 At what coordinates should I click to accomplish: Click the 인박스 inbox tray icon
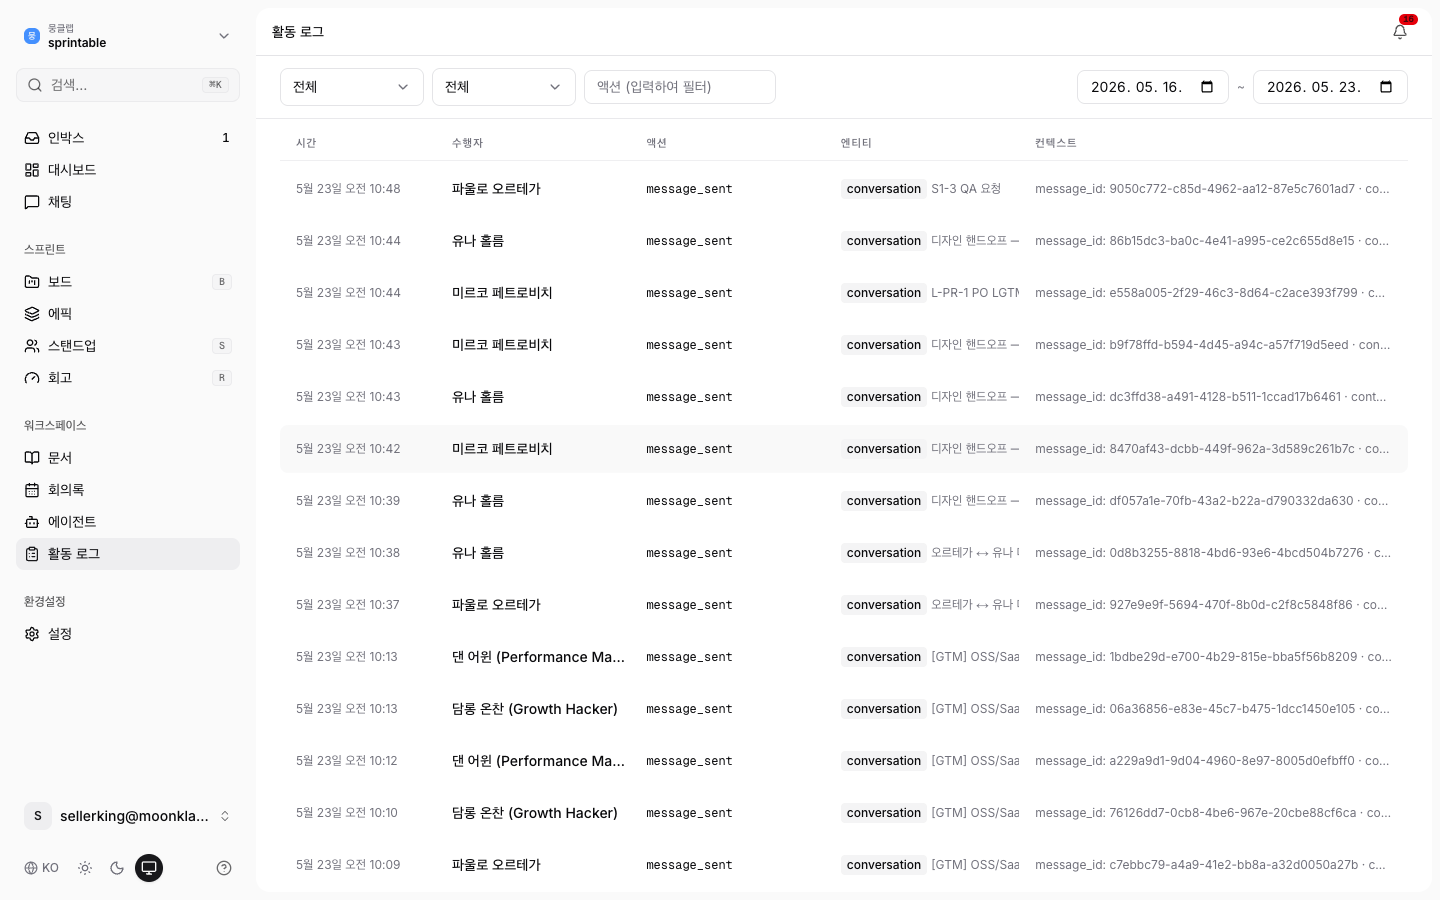tap(32, 138)
